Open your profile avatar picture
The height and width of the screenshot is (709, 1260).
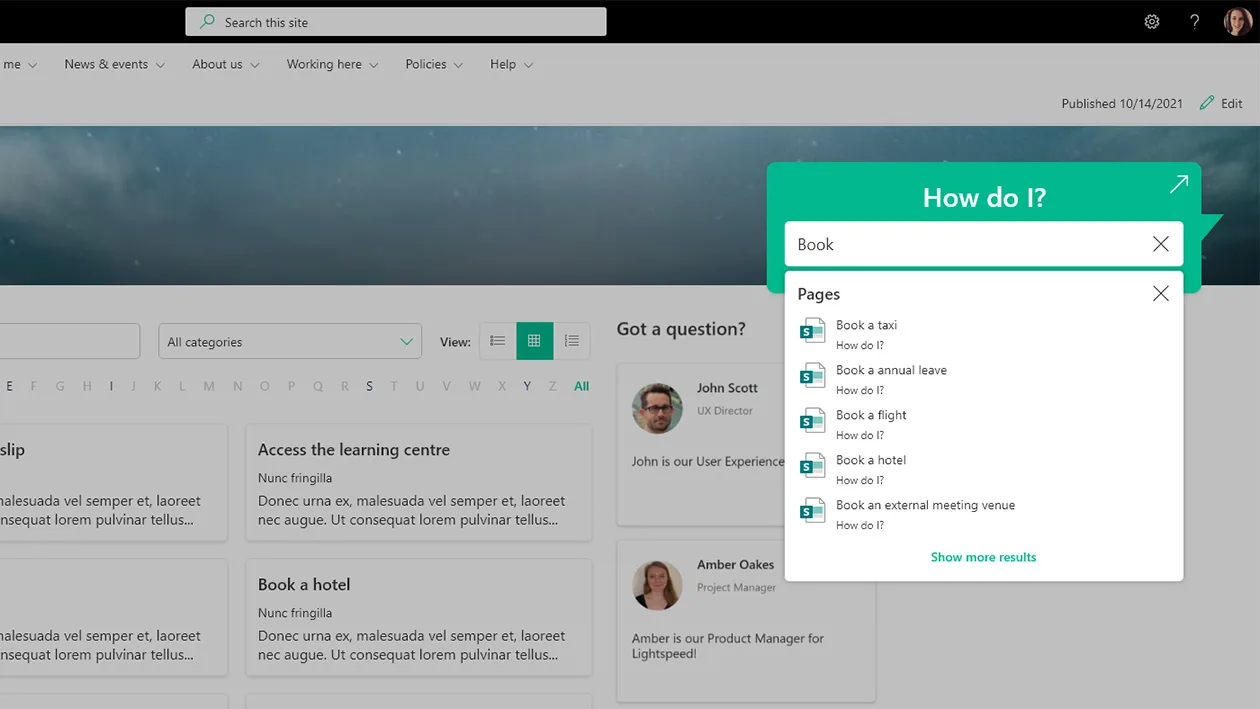[x=1237, y=21]
